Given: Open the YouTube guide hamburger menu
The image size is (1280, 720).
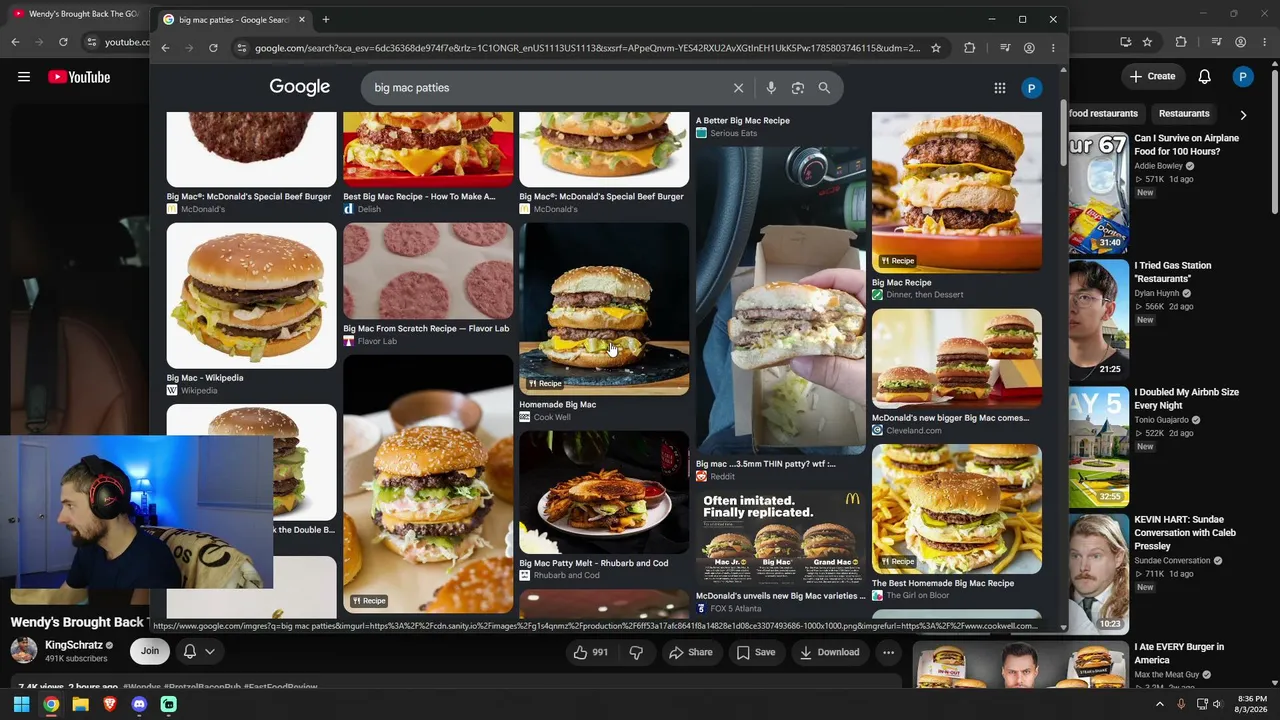Looking at the screenshot, I should pyautogui.click(x=24, y=77).
